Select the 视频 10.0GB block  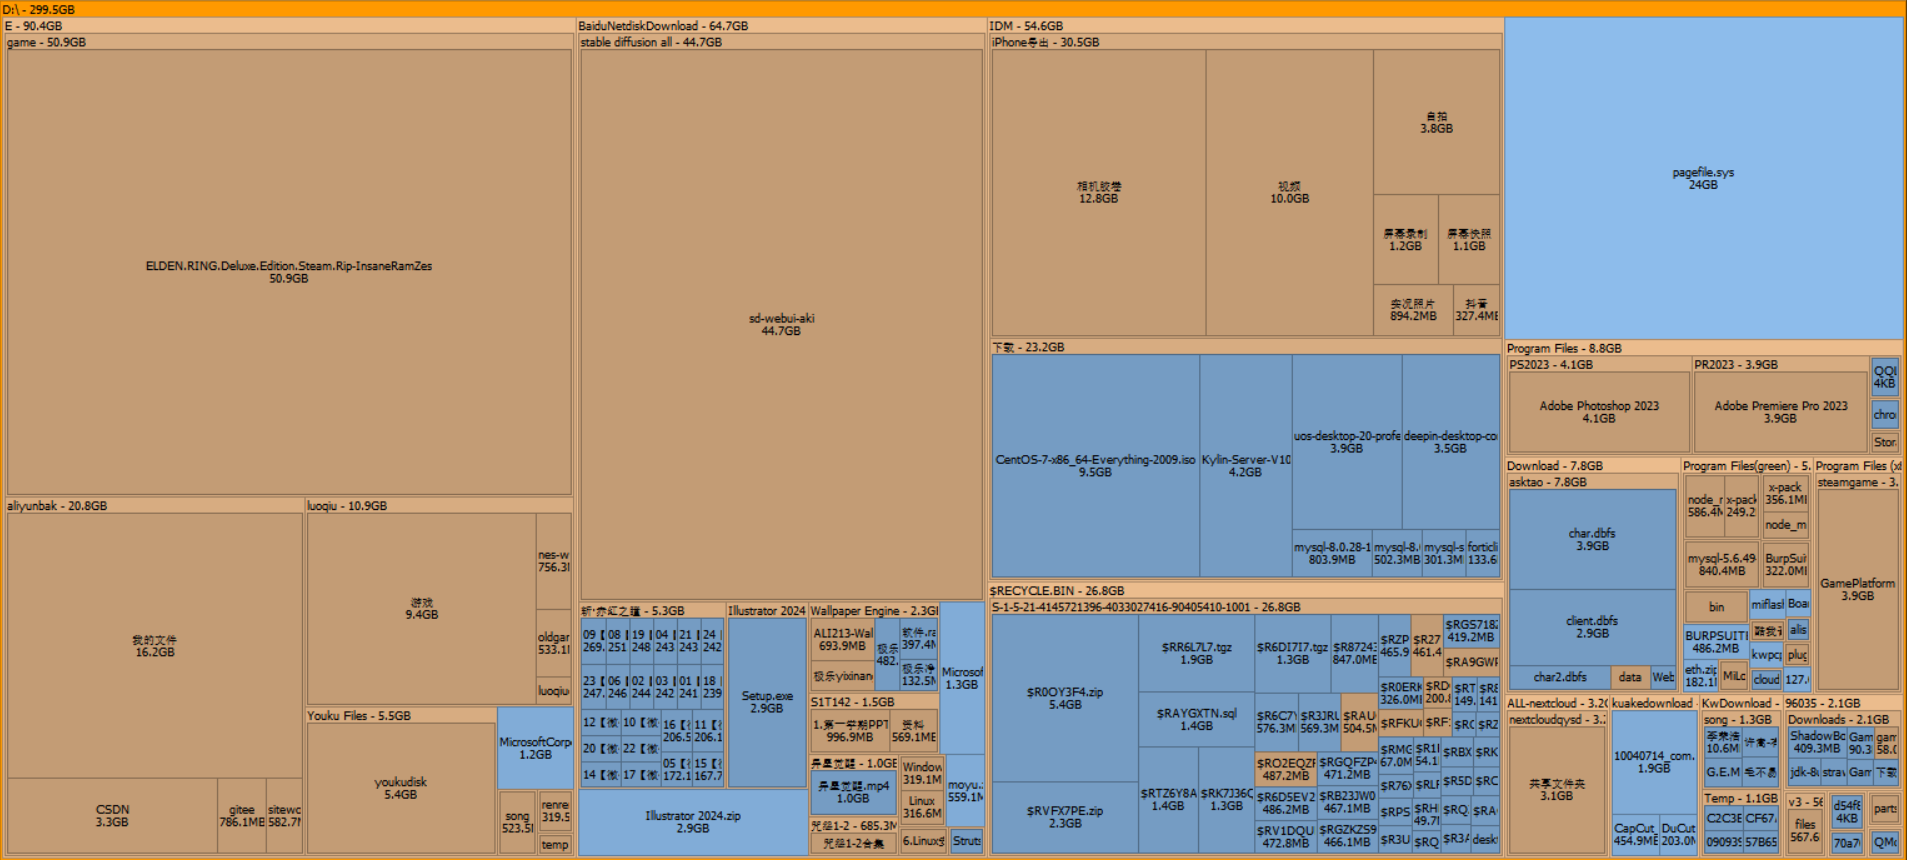point(1289,192)
